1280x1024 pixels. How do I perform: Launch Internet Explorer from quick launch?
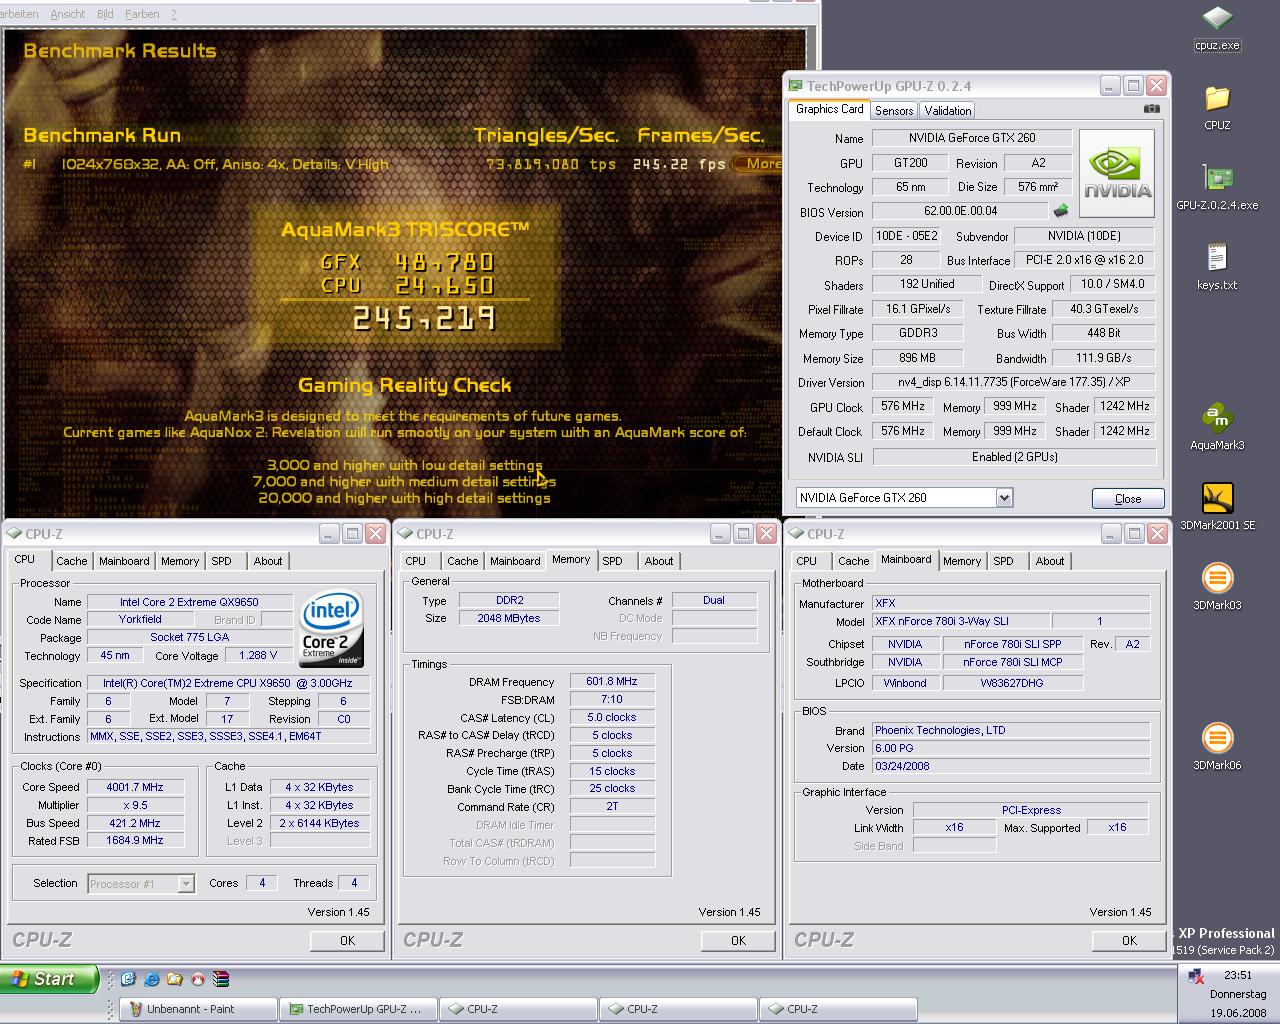click(x=151, y=979)
